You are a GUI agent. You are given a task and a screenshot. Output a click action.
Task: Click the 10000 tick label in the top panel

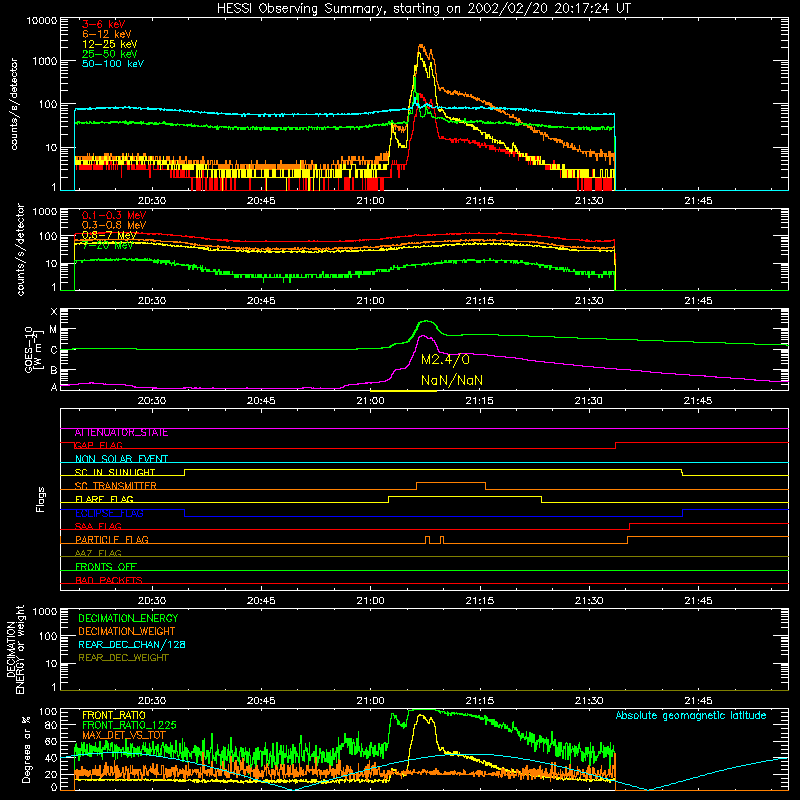42,20
